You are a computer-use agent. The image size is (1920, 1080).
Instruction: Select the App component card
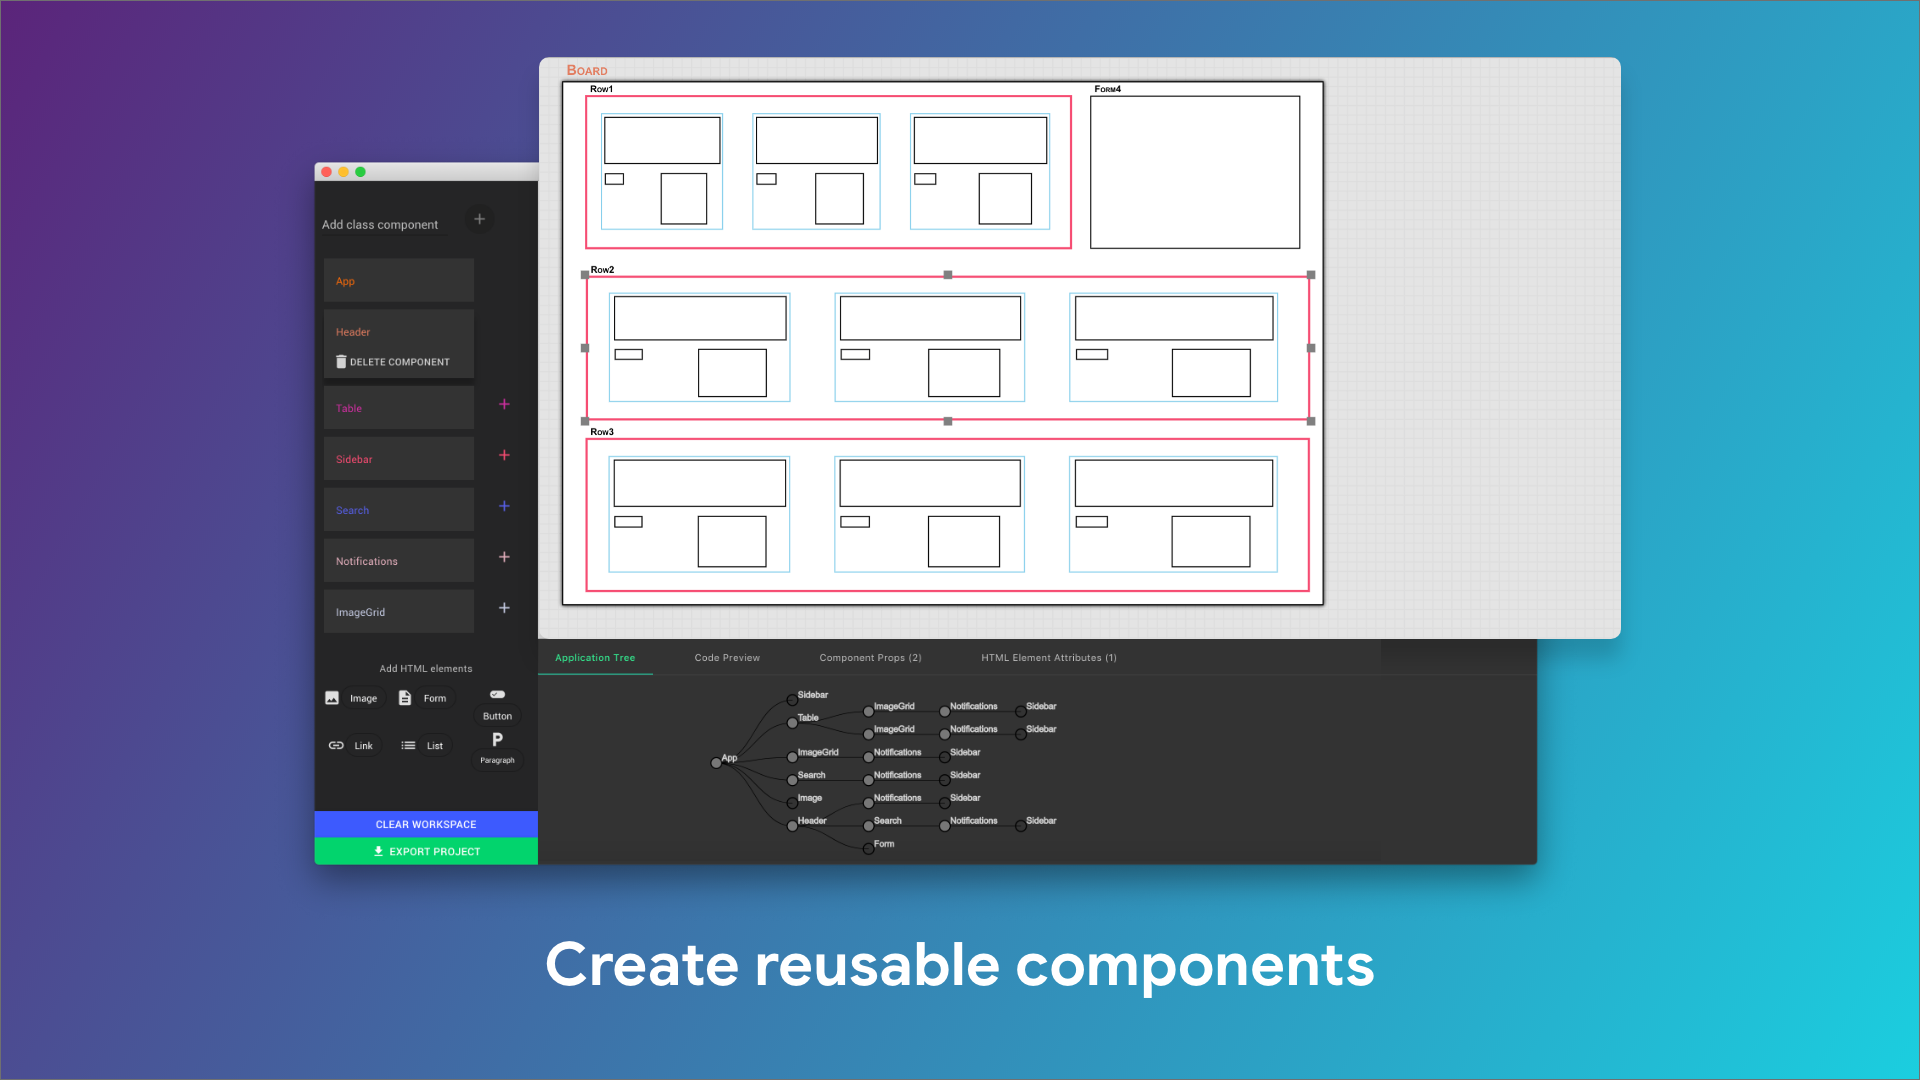(x=398, y=281)
